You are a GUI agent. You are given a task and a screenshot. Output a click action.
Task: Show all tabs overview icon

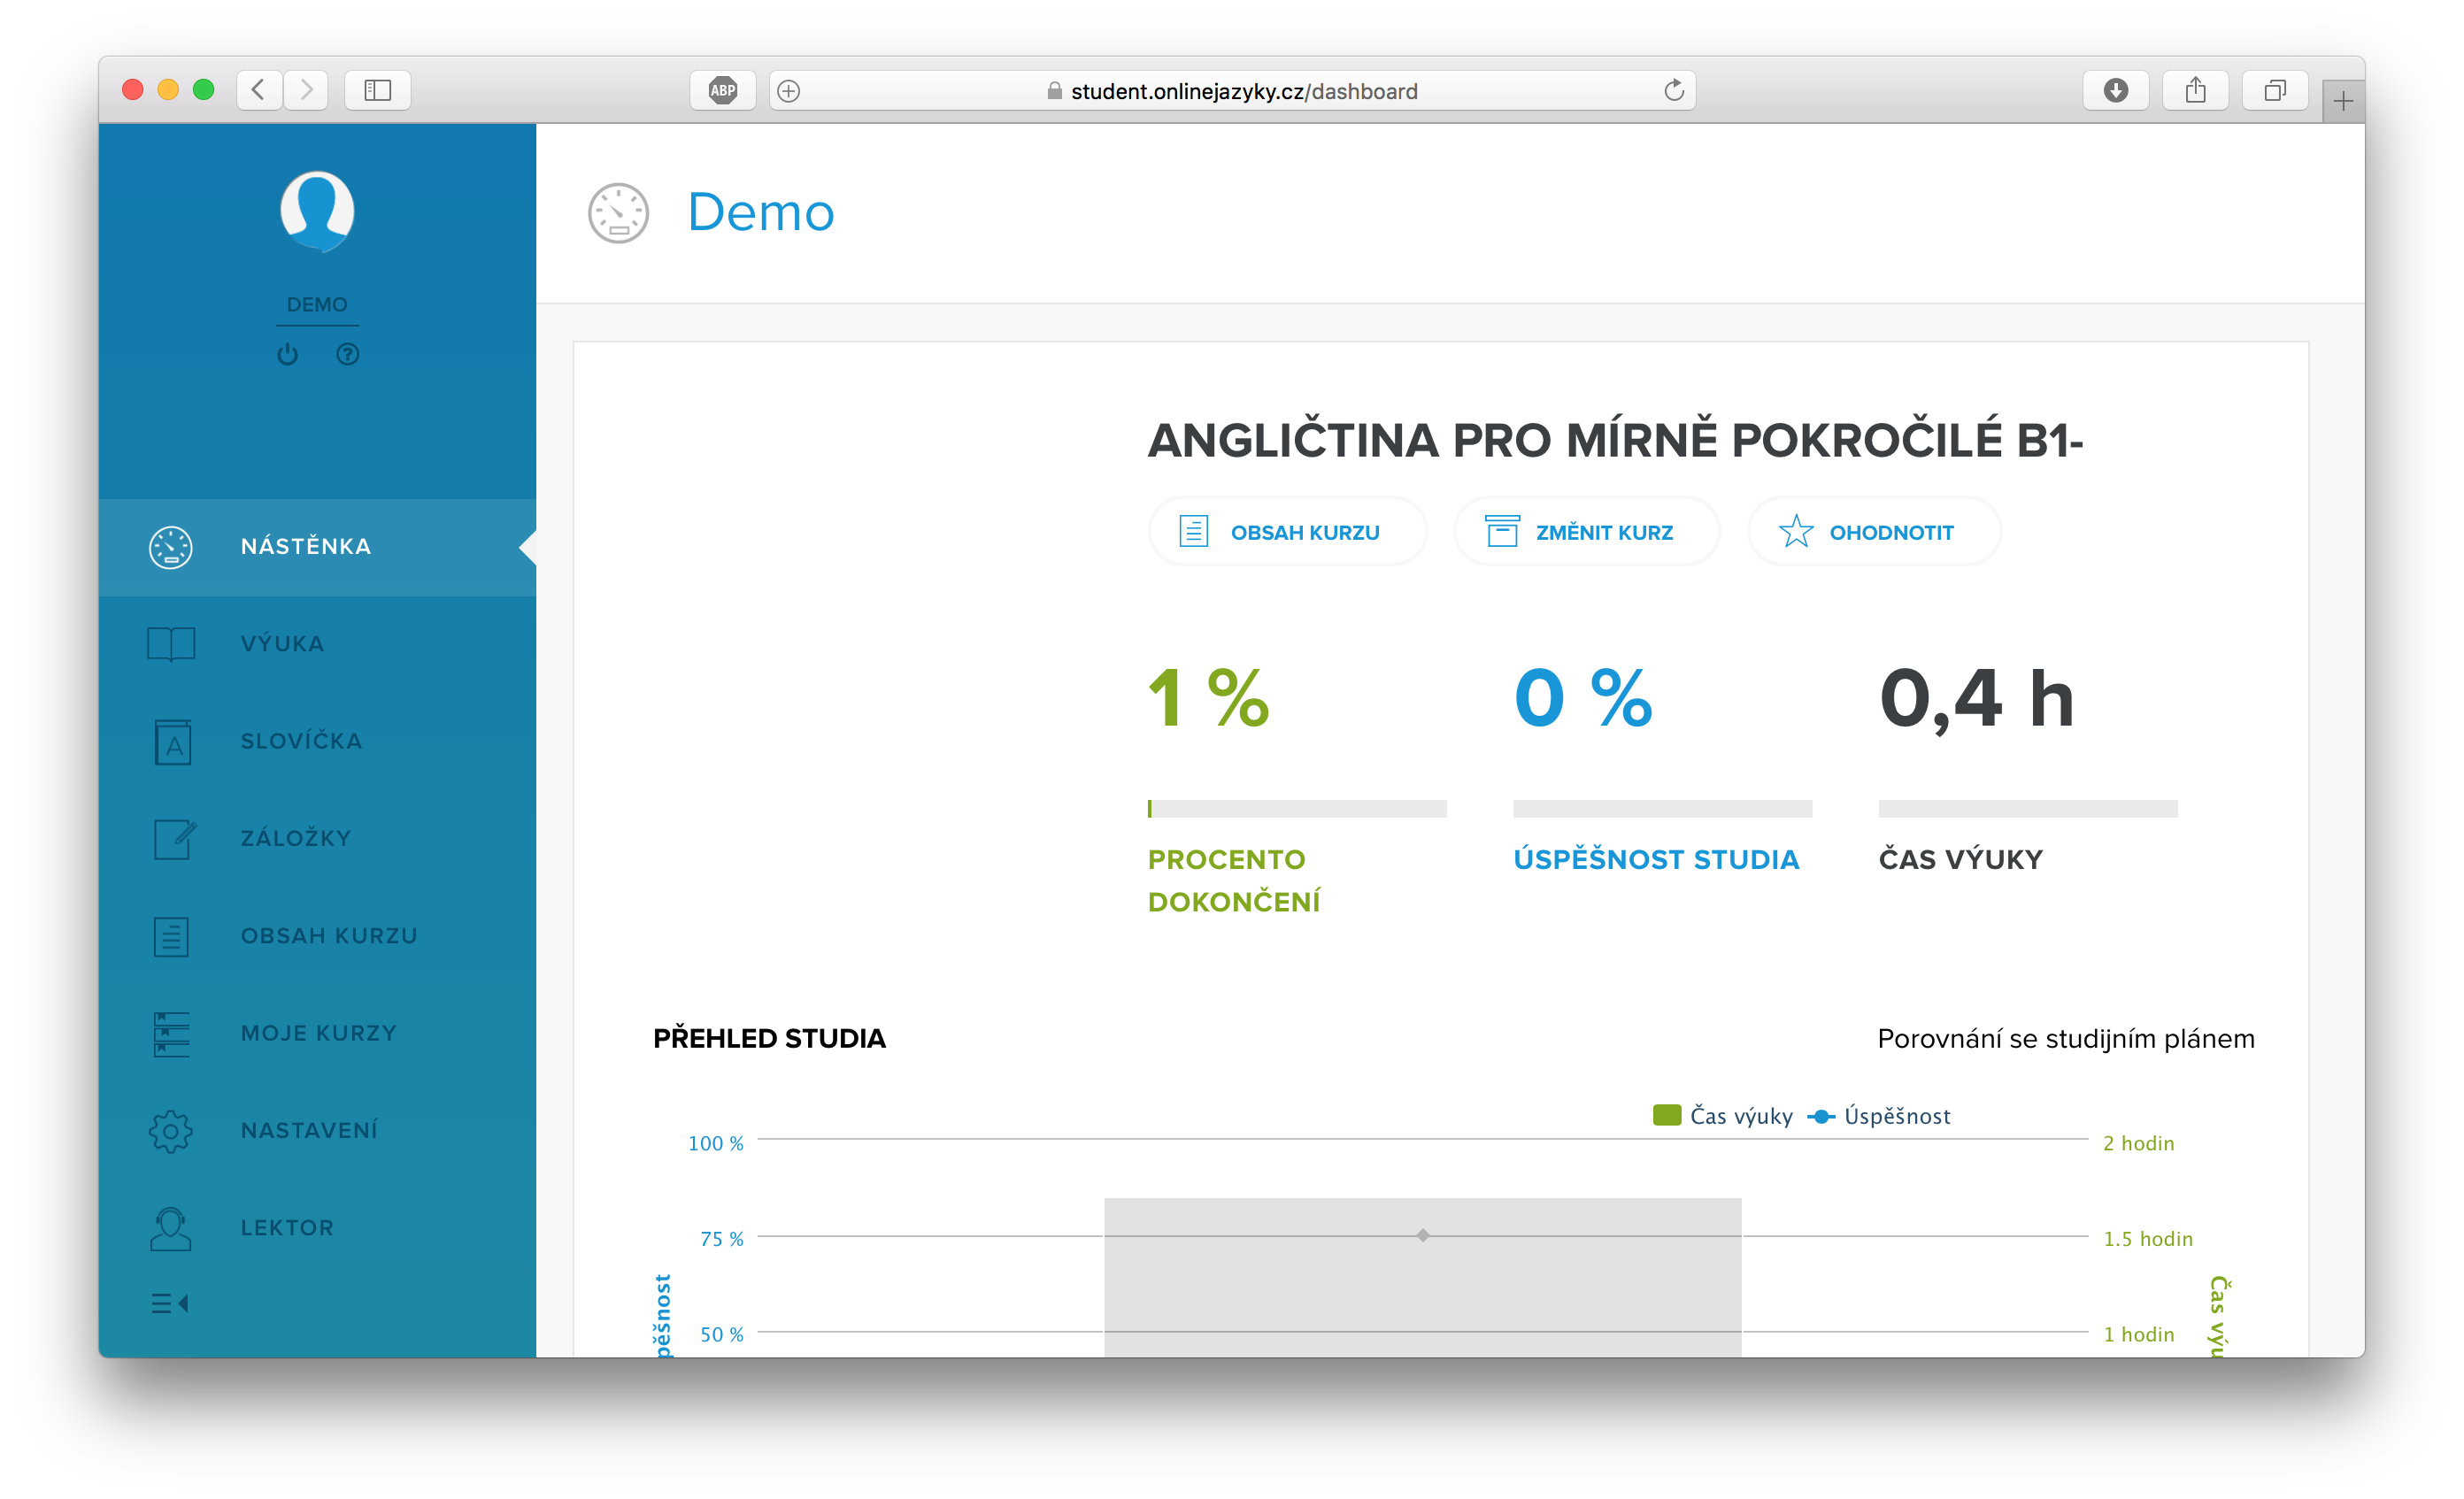pyautogui.click(x=2274, y=91)
